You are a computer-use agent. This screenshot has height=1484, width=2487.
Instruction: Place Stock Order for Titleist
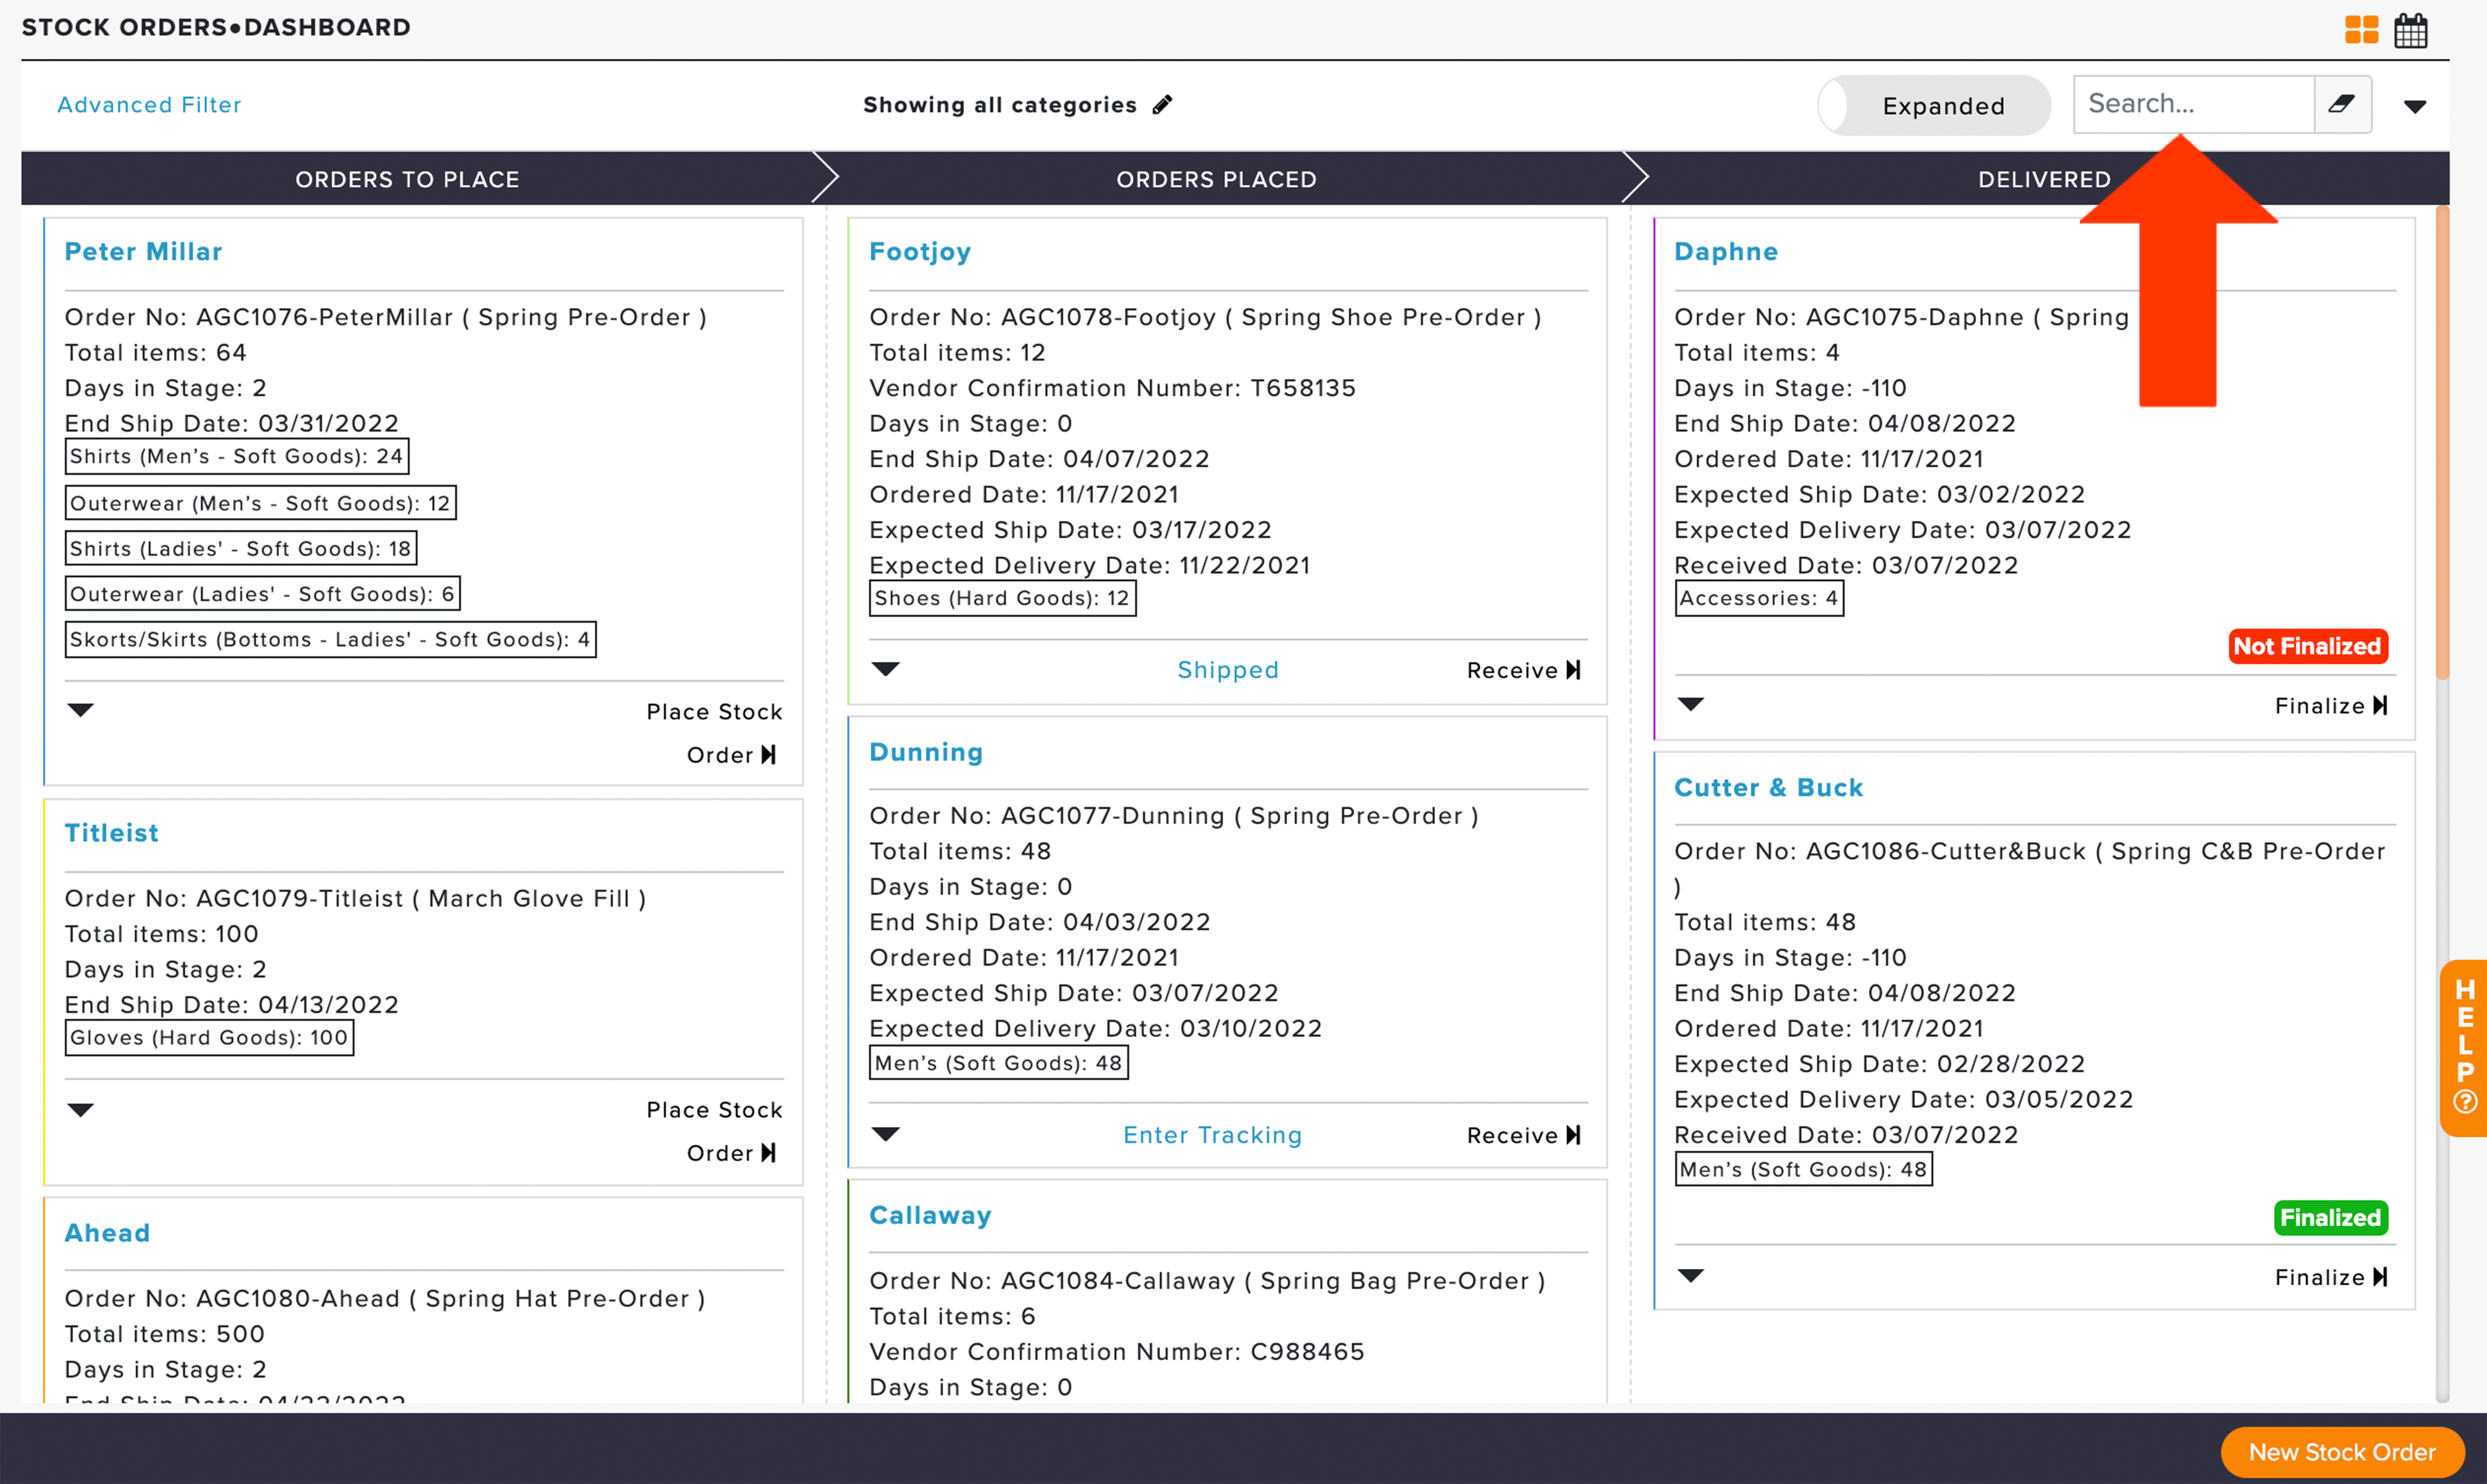[715, 1131]
